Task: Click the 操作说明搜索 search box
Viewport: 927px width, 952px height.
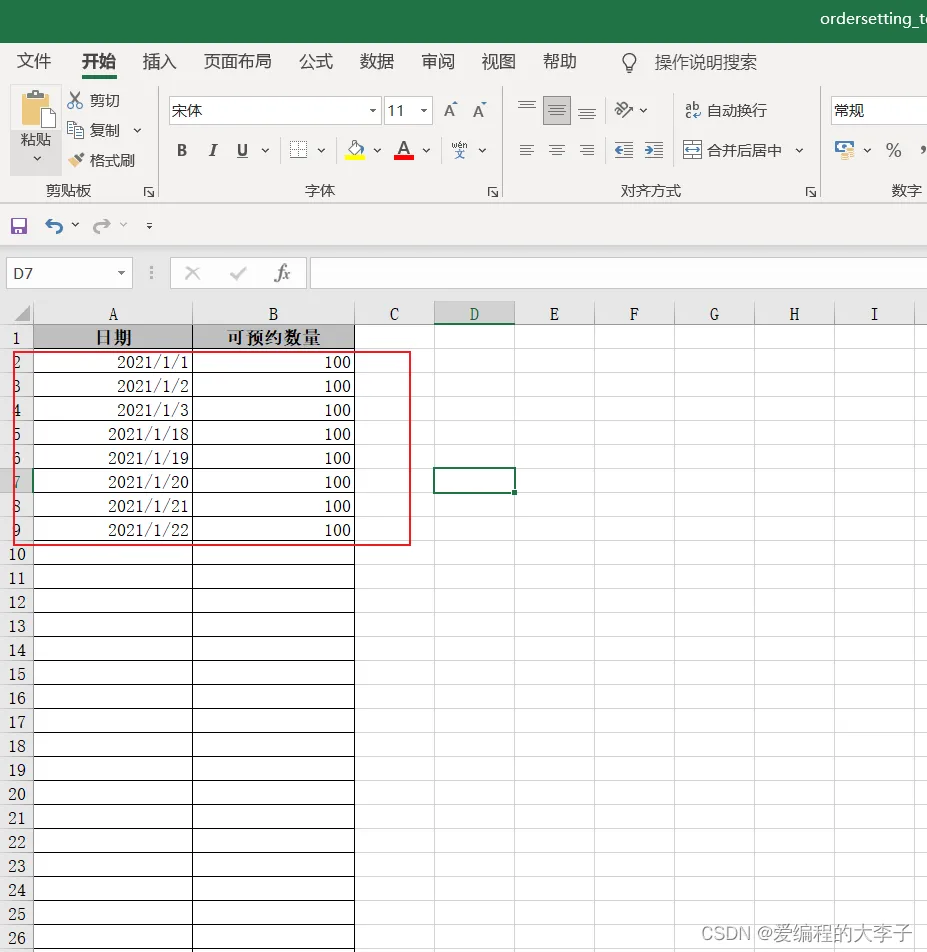Action: click(705, 63)
